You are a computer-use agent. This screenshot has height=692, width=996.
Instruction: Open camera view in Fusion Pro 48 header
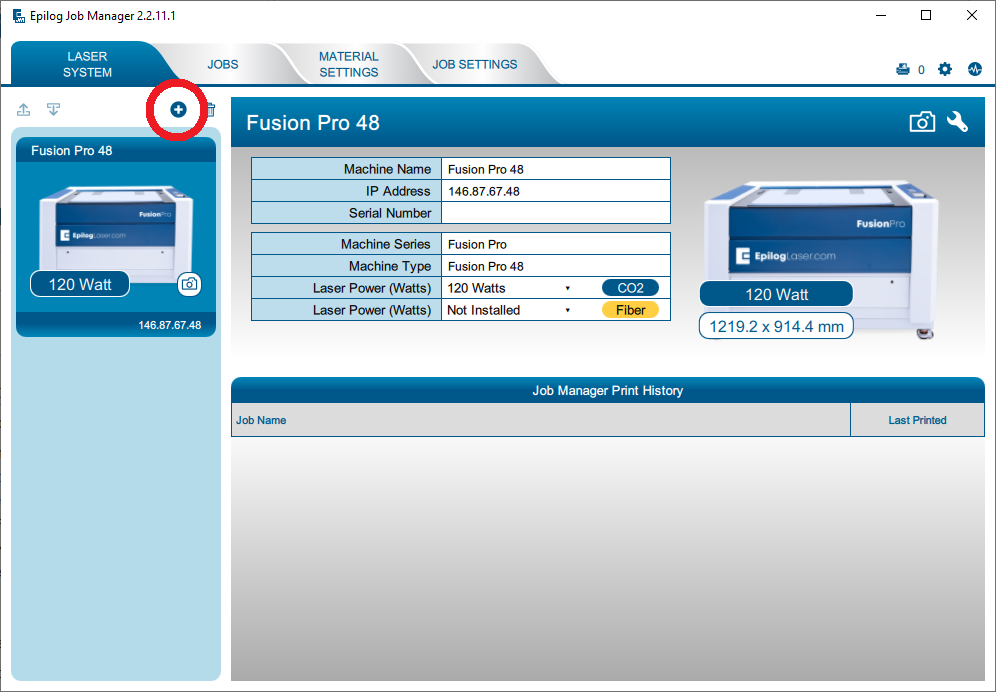922,122
